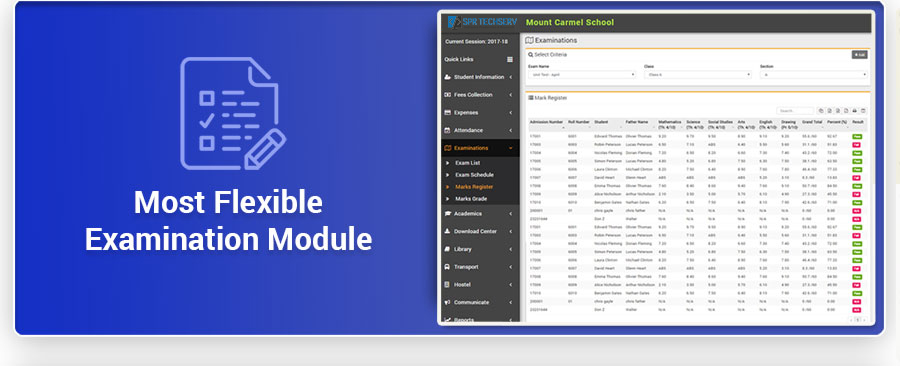Click the Library book icon in sidebar
This screenshot has width=900, height=366.
click(448, 249)
